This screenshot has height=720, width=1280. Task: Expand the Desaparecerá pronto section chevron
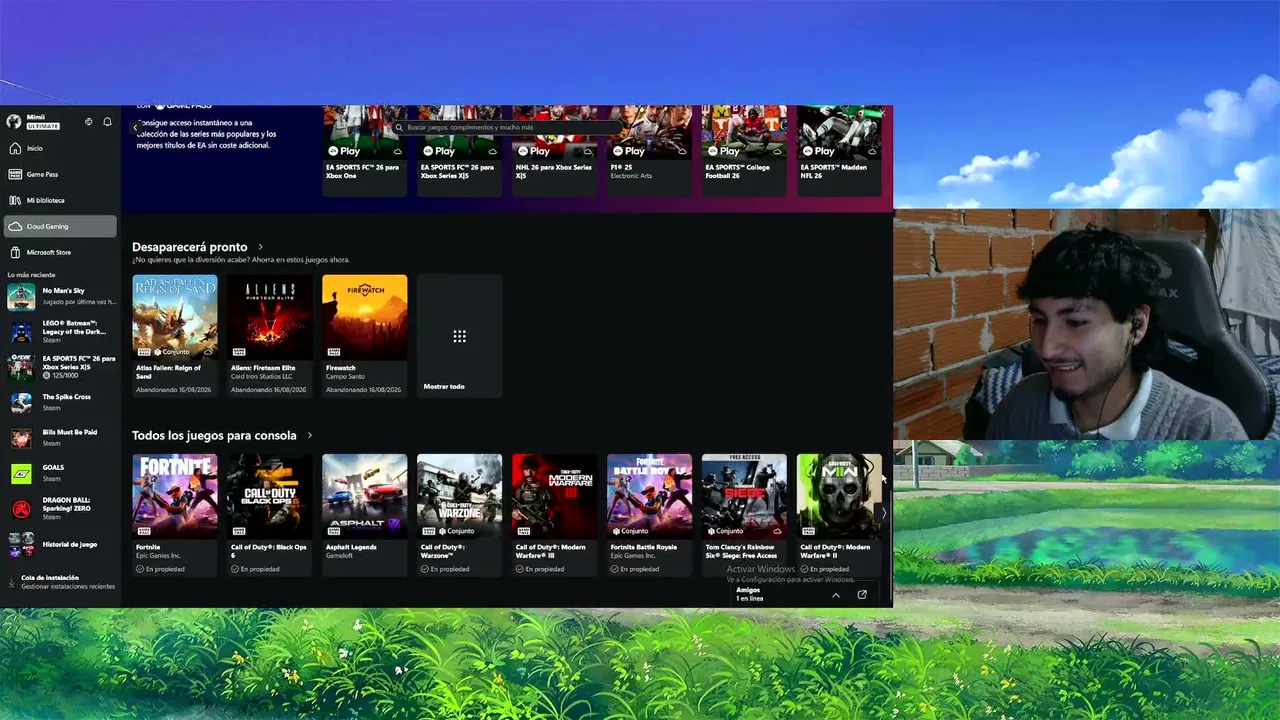(x=260, y=247)
